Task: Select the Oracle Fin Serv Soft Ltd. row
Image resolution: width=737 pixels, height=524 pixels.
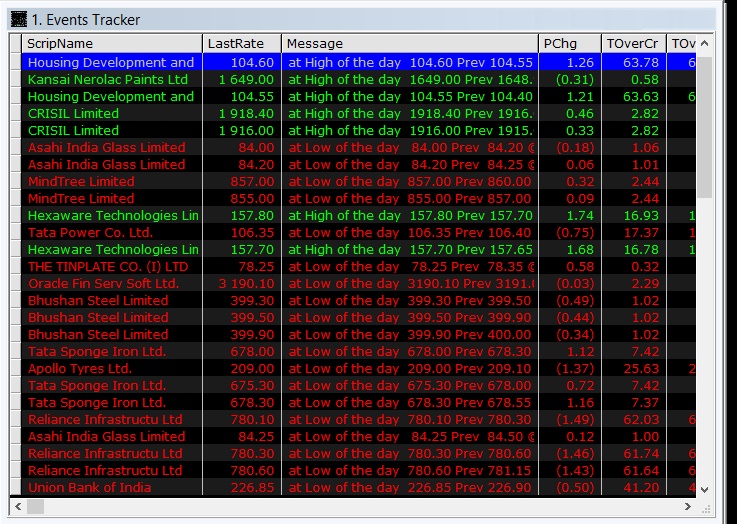Action: [358, 283]
